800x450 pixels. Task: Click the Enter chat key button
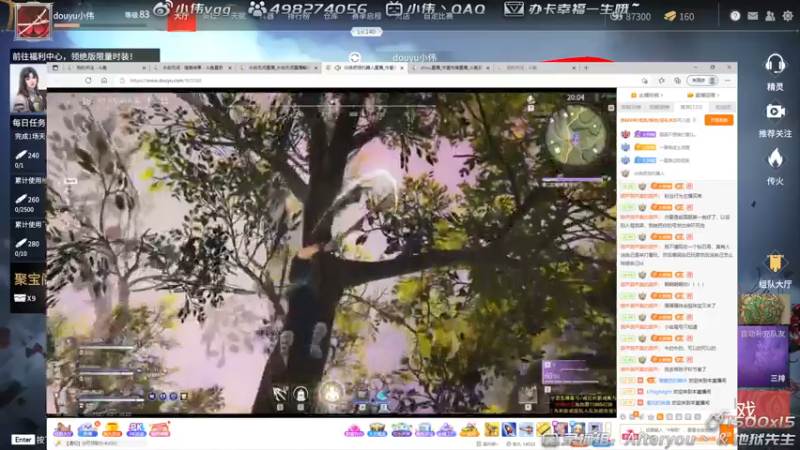pyautogui.click(x=23, y=440)
